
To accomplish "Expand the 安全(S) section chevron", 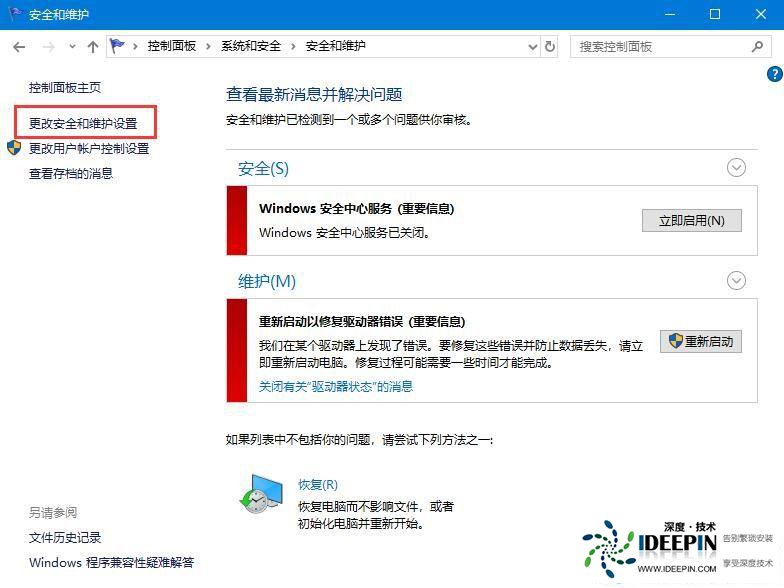I will [x=736, y=168].
